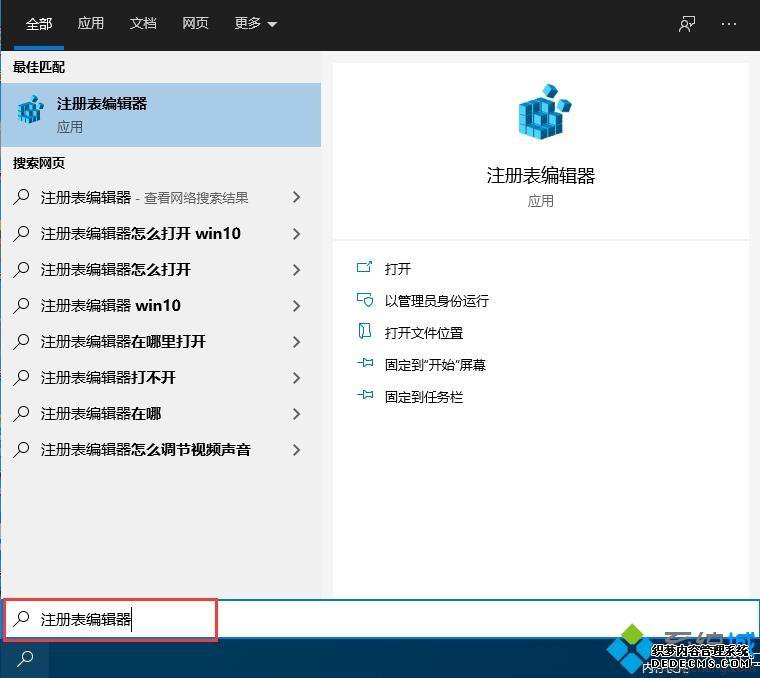The height and width of the screenshot is (678, 760).
Task: Open the three-dot options menu
Action: click(x=729, y=24)
